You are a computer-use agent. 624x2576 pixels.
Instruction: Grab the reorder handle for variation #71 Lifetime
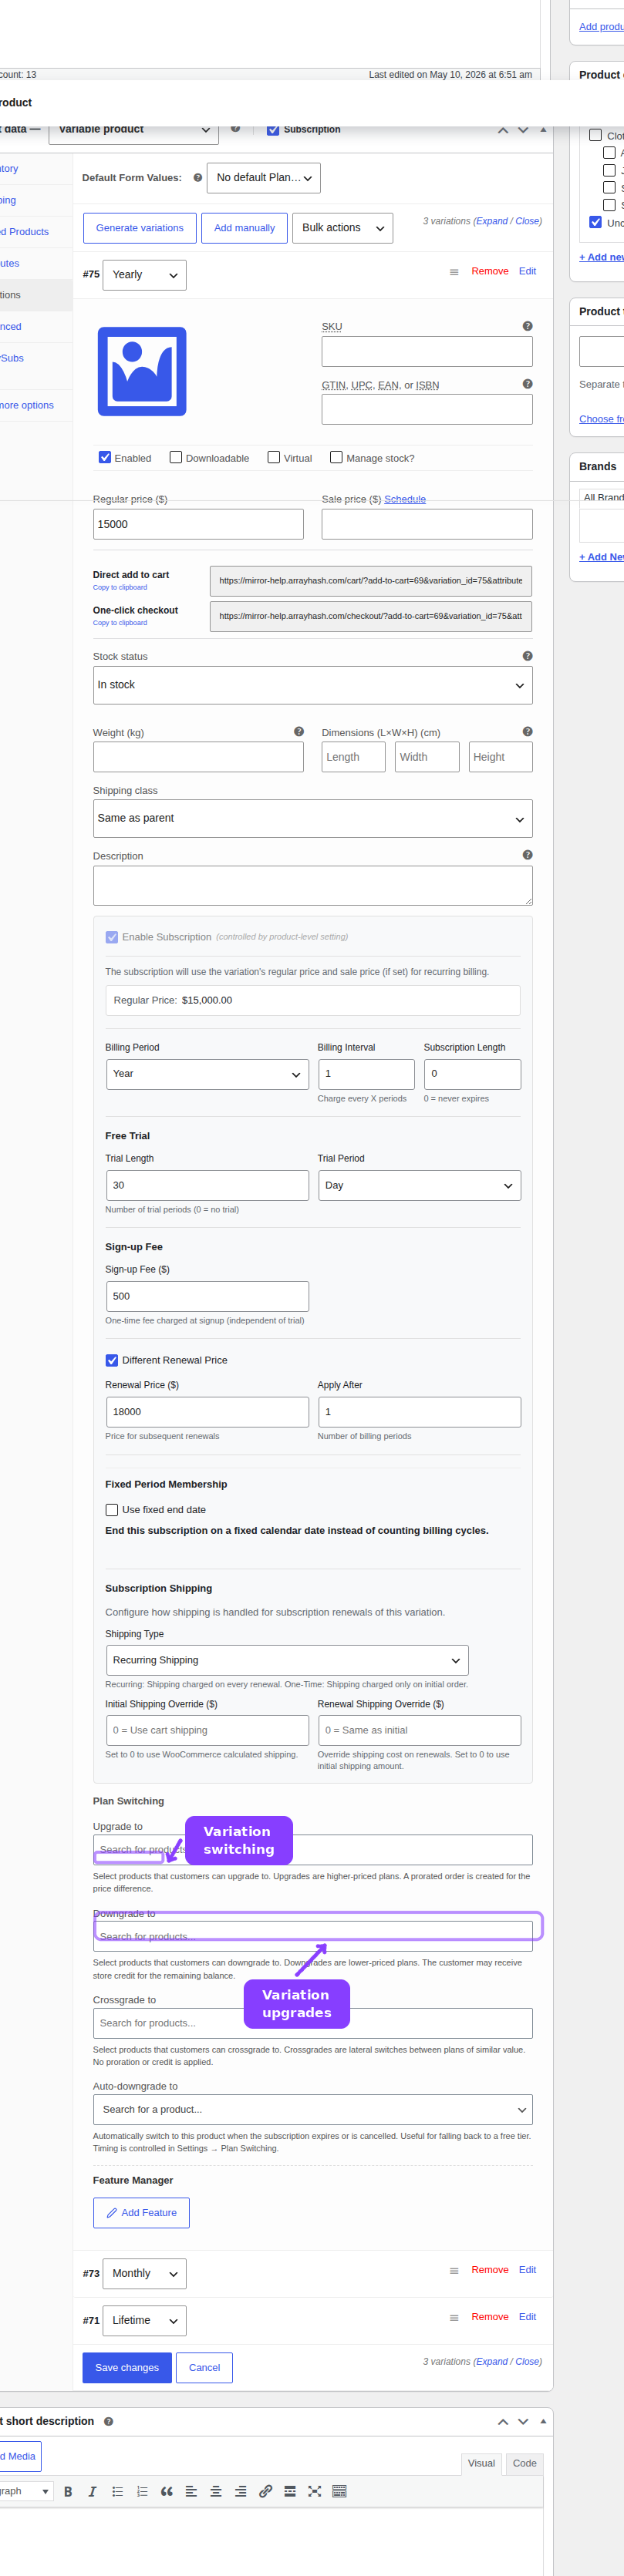tap(454, 2318)
